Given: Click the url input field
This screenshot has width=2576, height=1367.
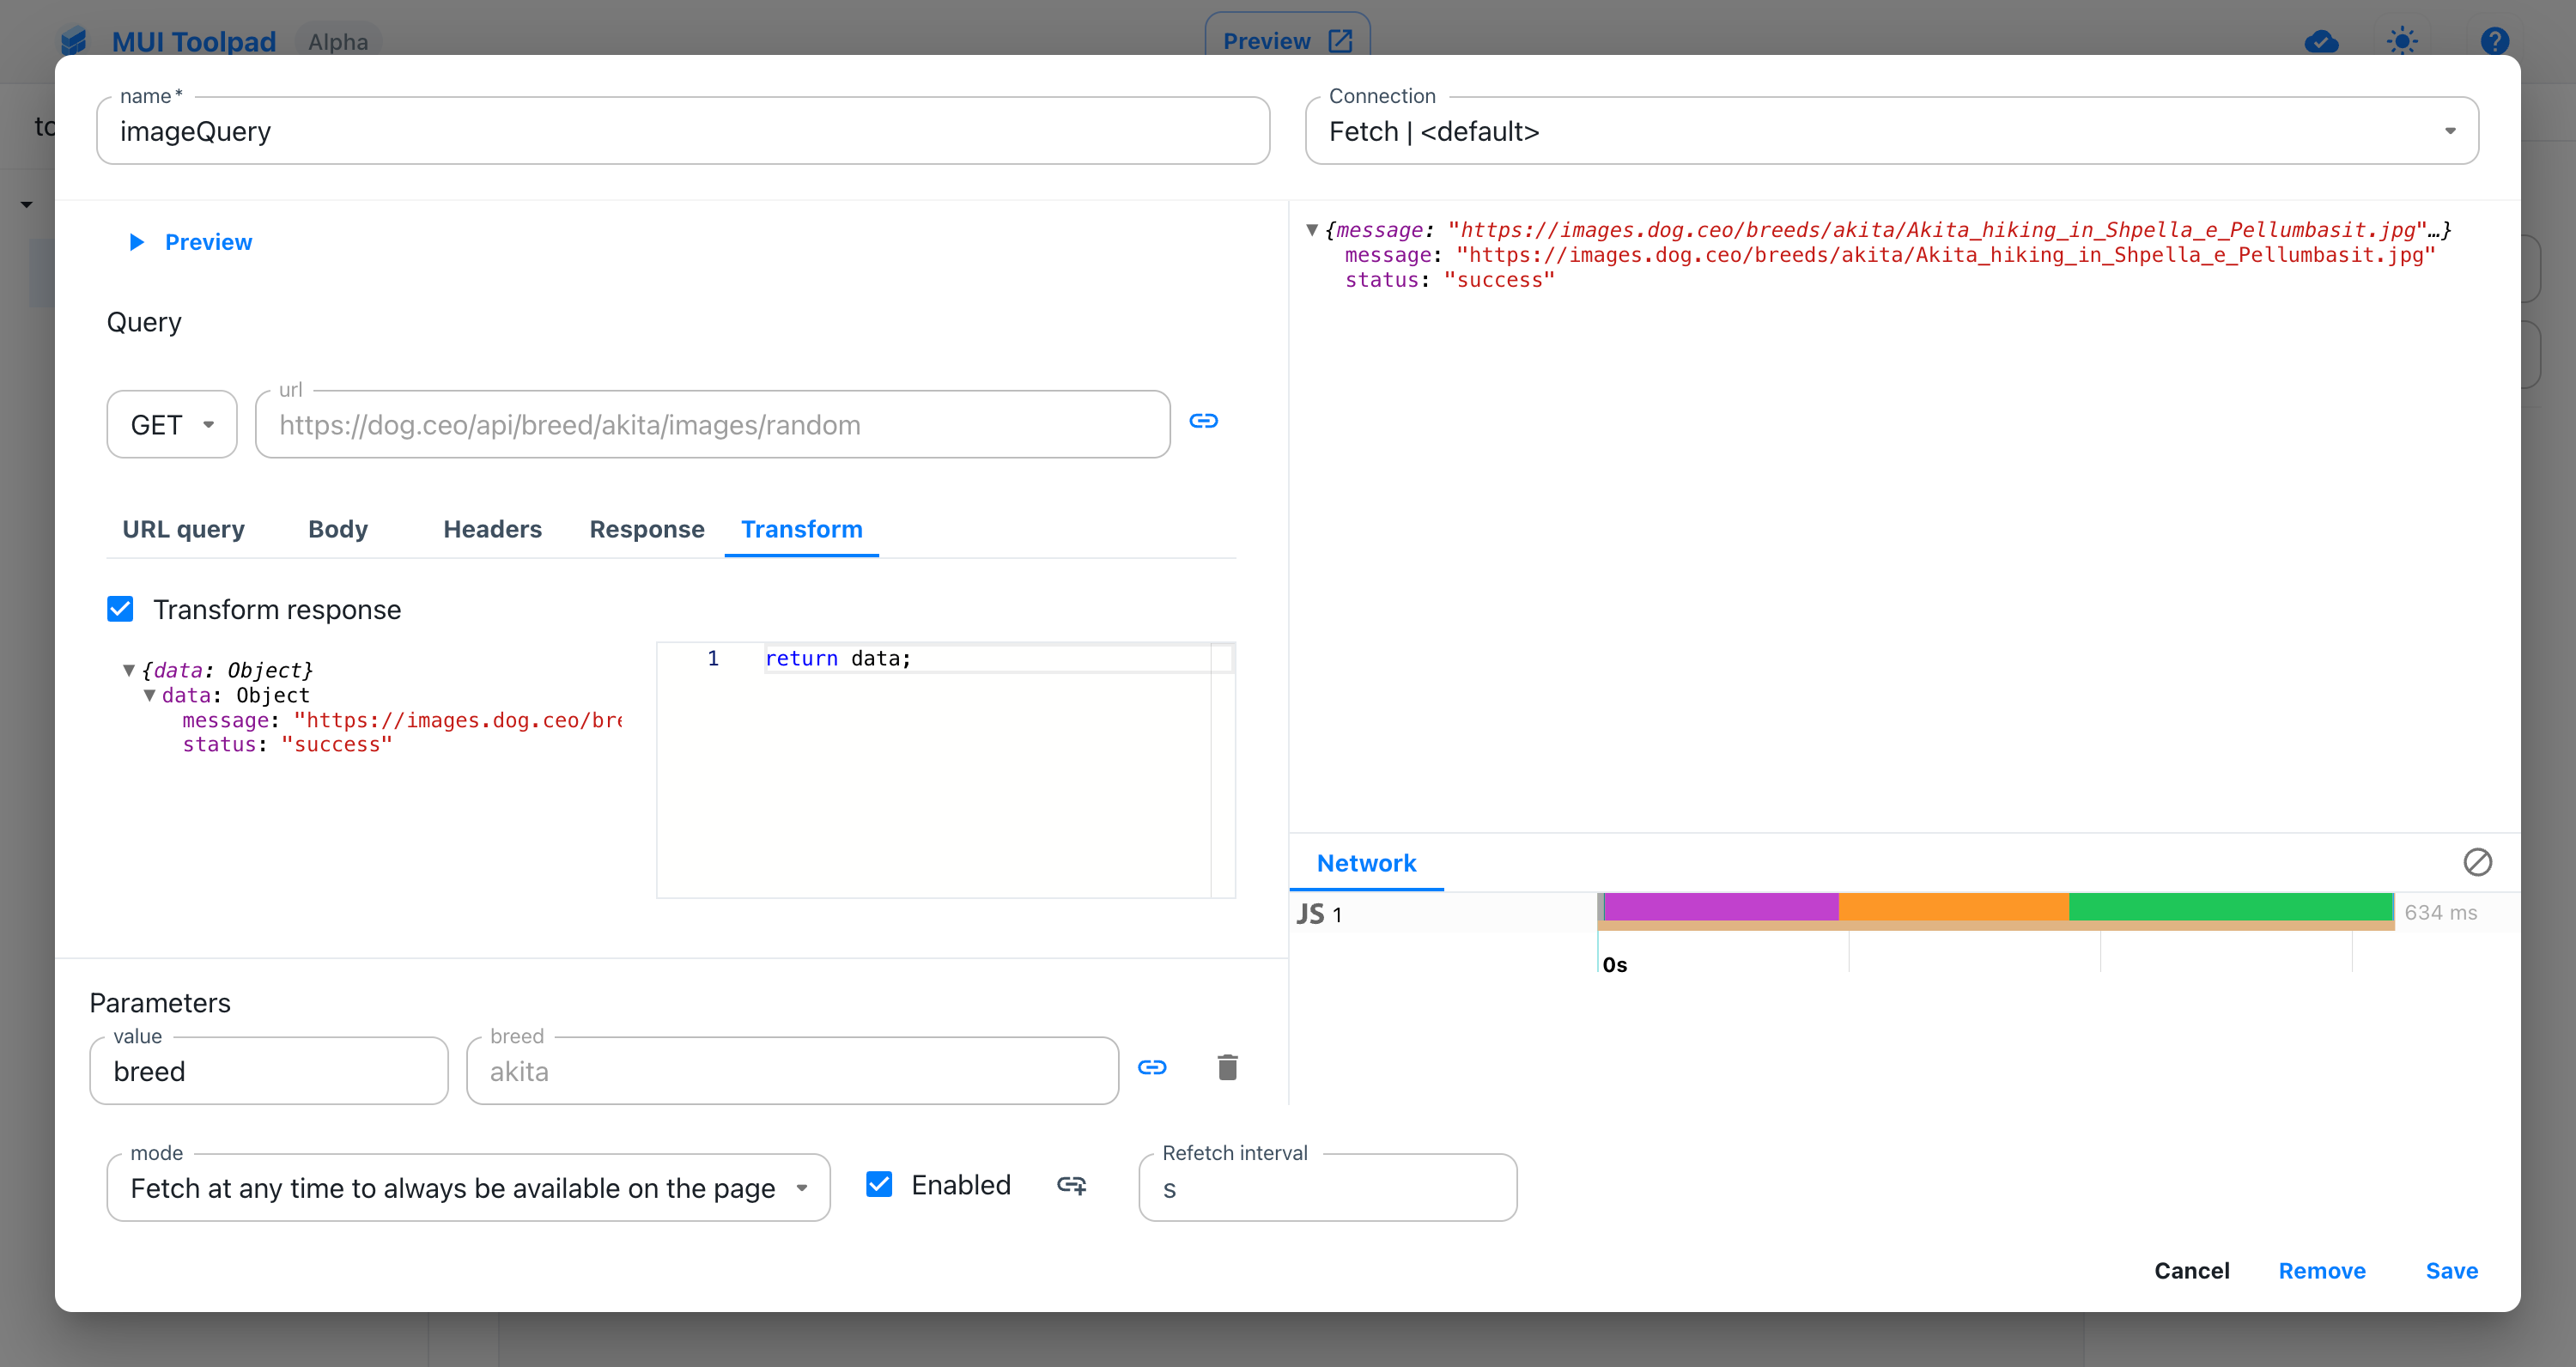Looking at the screenshot, I should 712,424.
